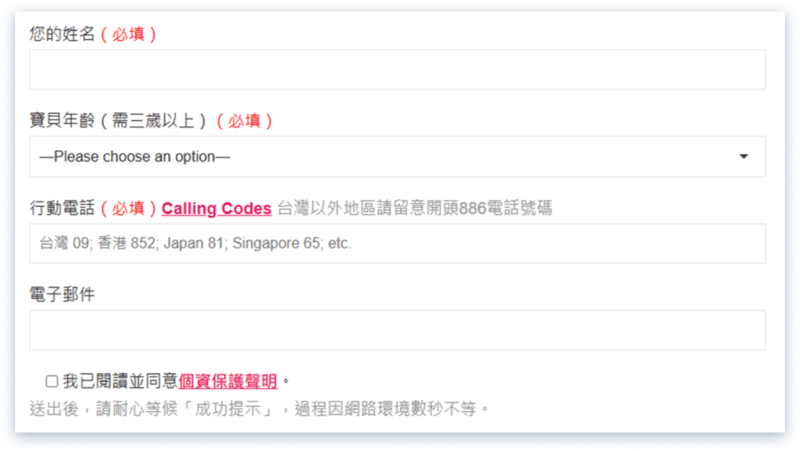
Task: Click the red 必填 marker beside 行動電話
Action: [128, 209]
